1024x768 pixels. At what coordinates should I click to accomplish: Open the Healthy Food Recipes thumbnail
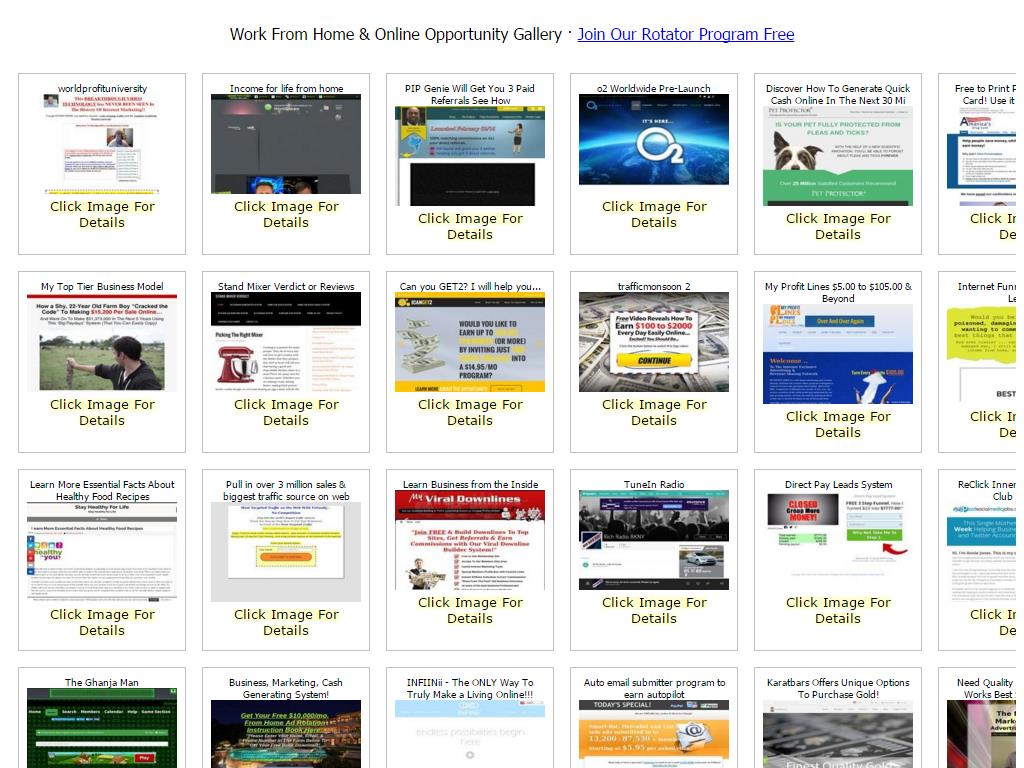pyautogui.click(x=102, y=552)
